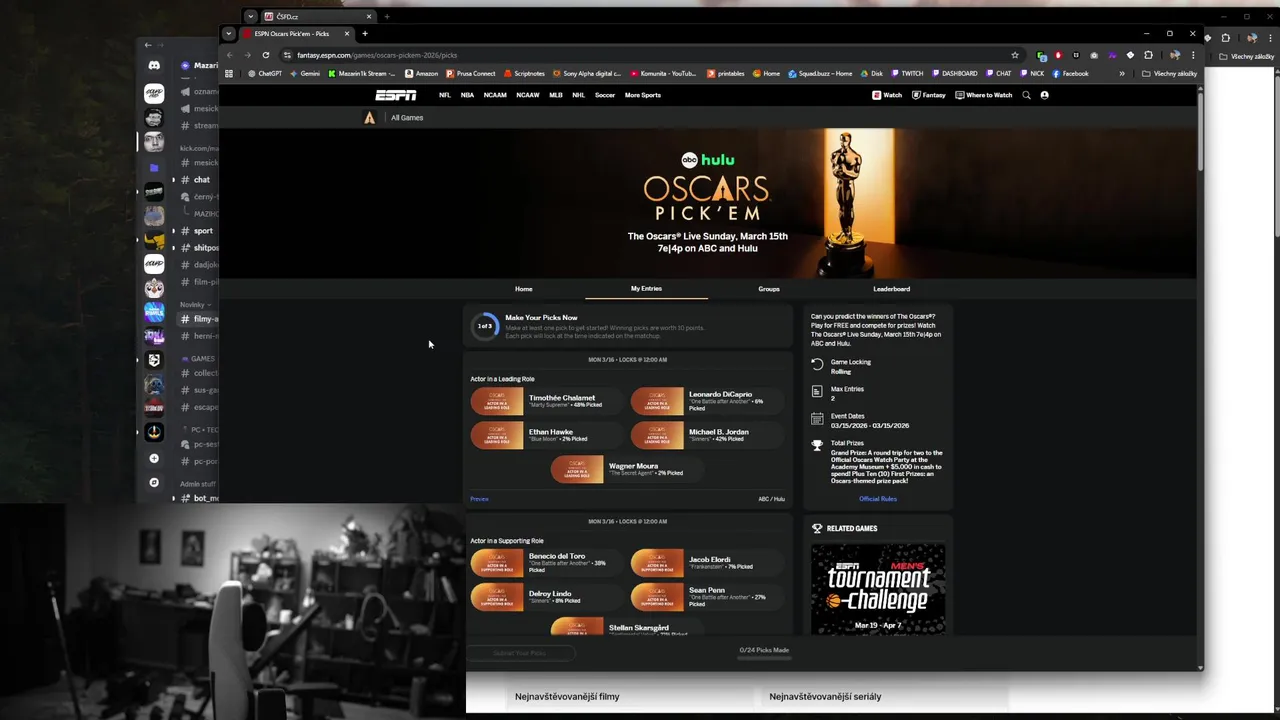
Task: Pick Wagner Moura for Actor in a Leading Role
Action: coord(627,469)
